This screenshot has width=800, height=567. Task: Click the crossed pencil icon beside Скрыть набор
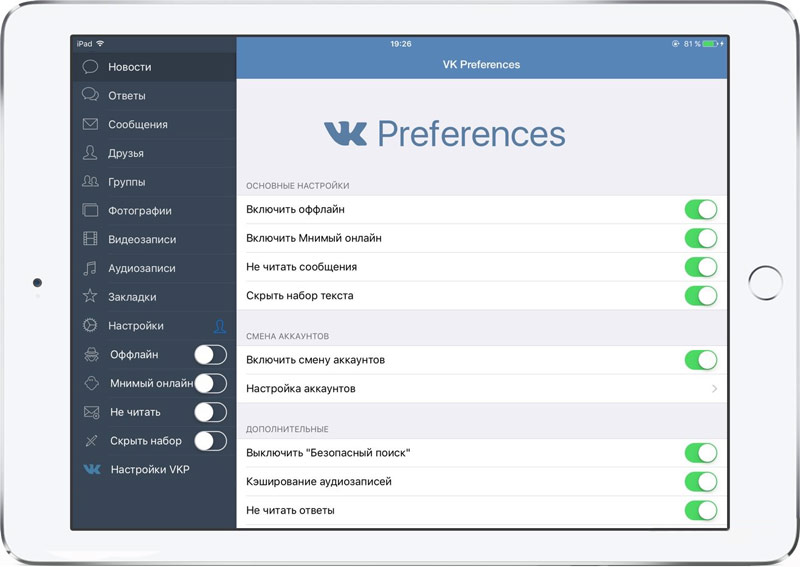coord(91,440)
